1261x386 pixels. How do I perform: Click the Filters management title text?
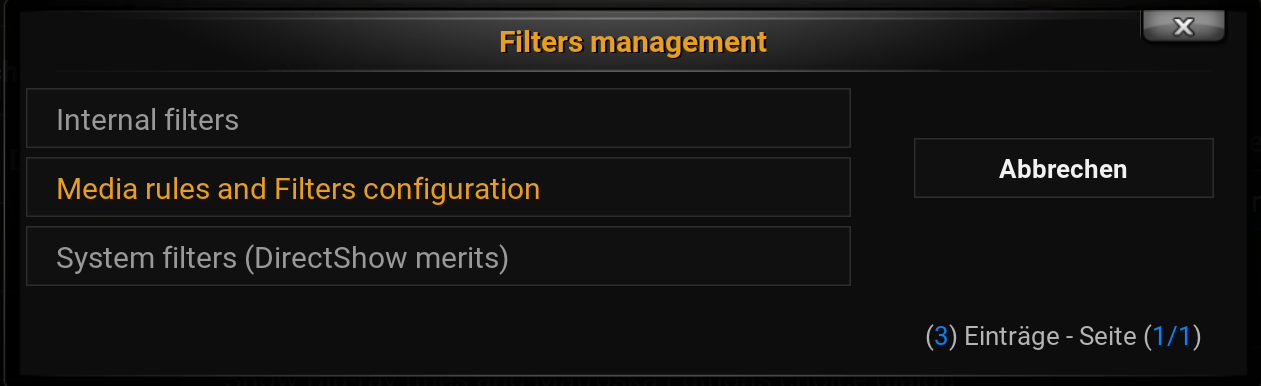click(633, 42)
